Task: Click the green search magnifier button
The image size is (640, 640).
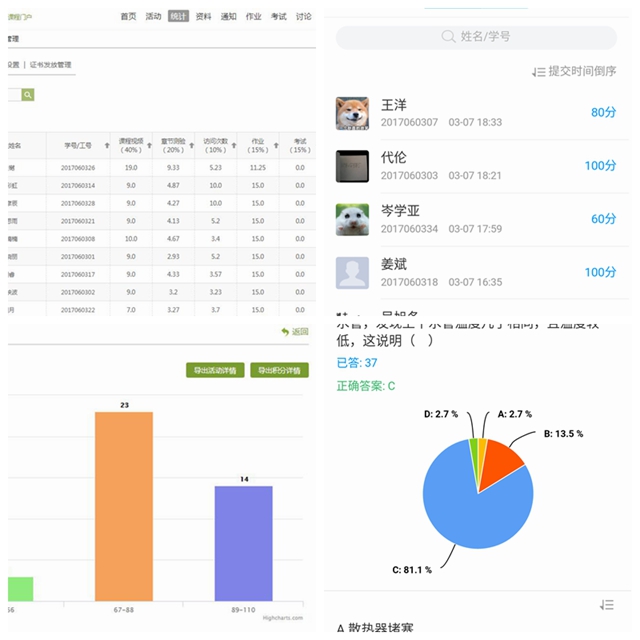Action: [x=28, y=95]
